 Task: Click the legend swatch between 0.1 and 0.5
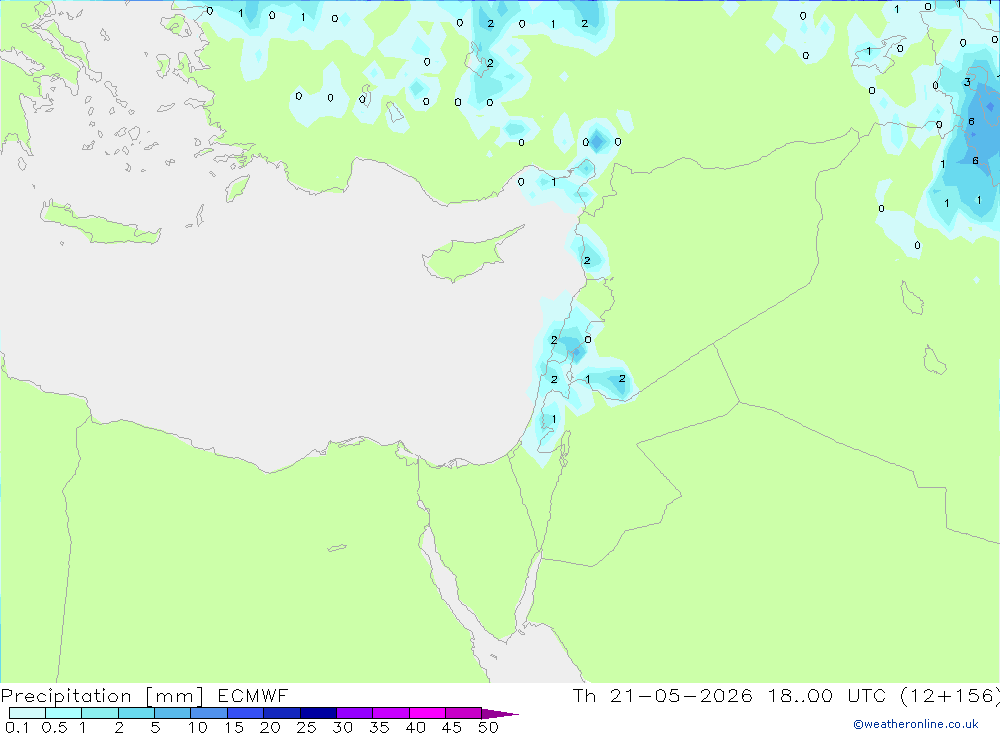coord(27,713)
